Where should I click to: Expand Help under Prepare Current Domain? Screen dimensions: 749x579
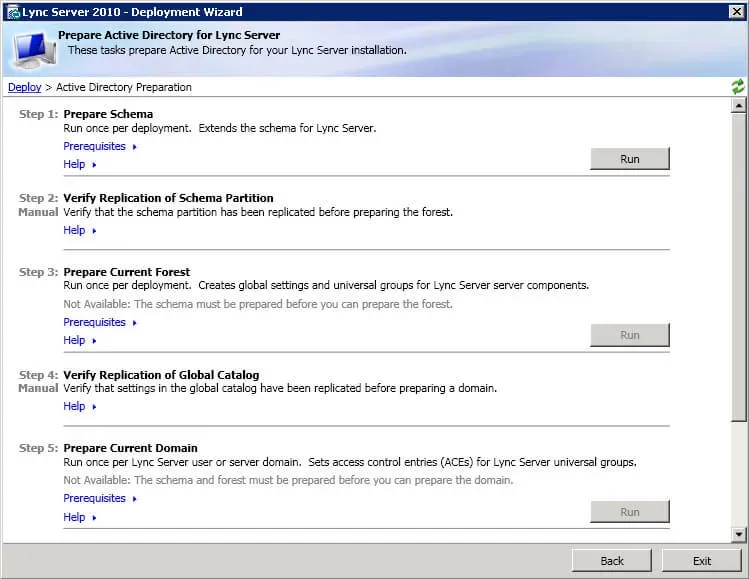point(80,517)
